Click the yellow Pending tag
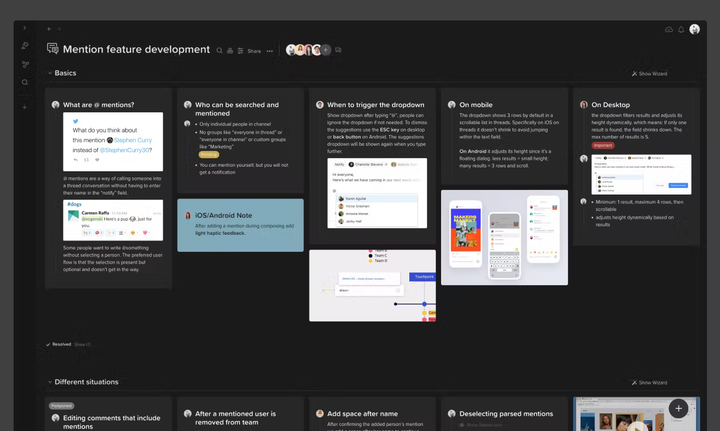The width and height of the screenshot is (720, 431). [x=208, y=155]
